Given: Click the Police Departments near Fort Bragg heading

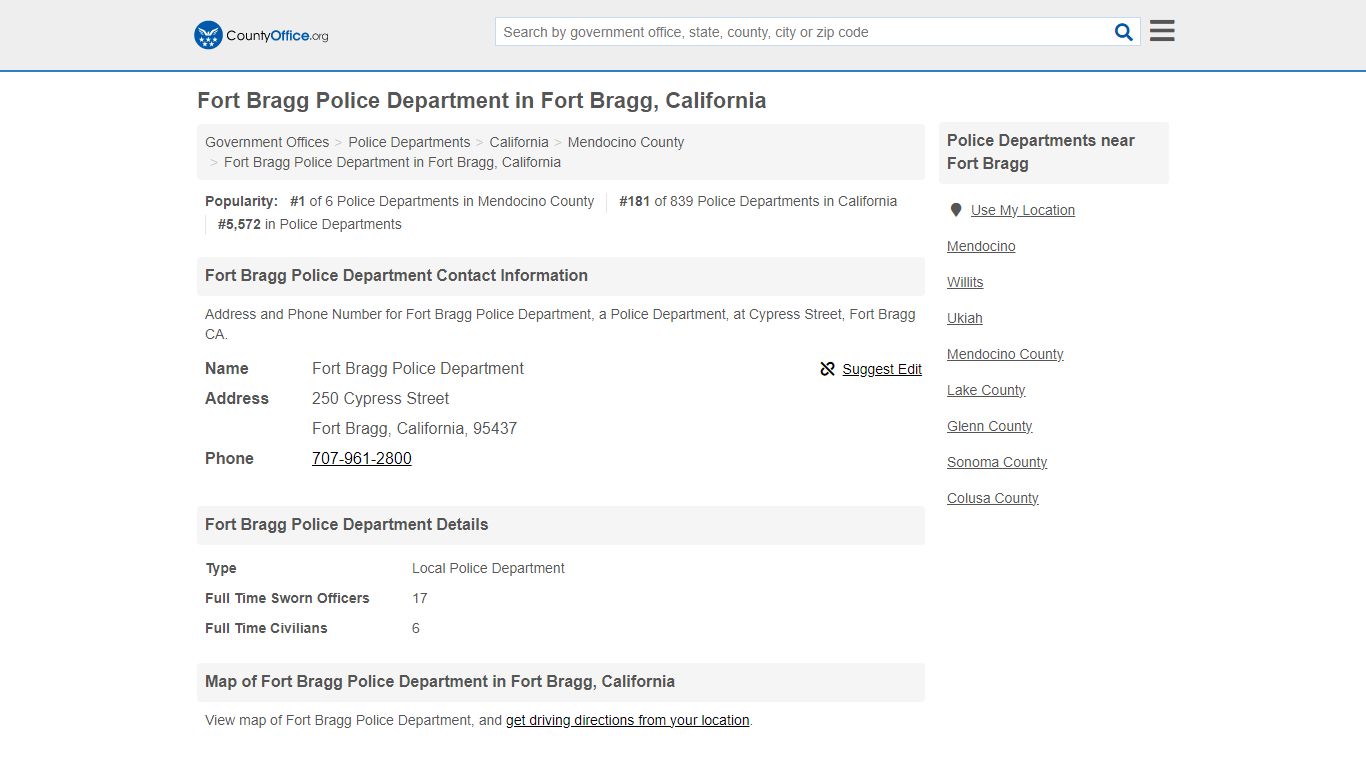Looking at the screenshot, I should coord(1054,152).
